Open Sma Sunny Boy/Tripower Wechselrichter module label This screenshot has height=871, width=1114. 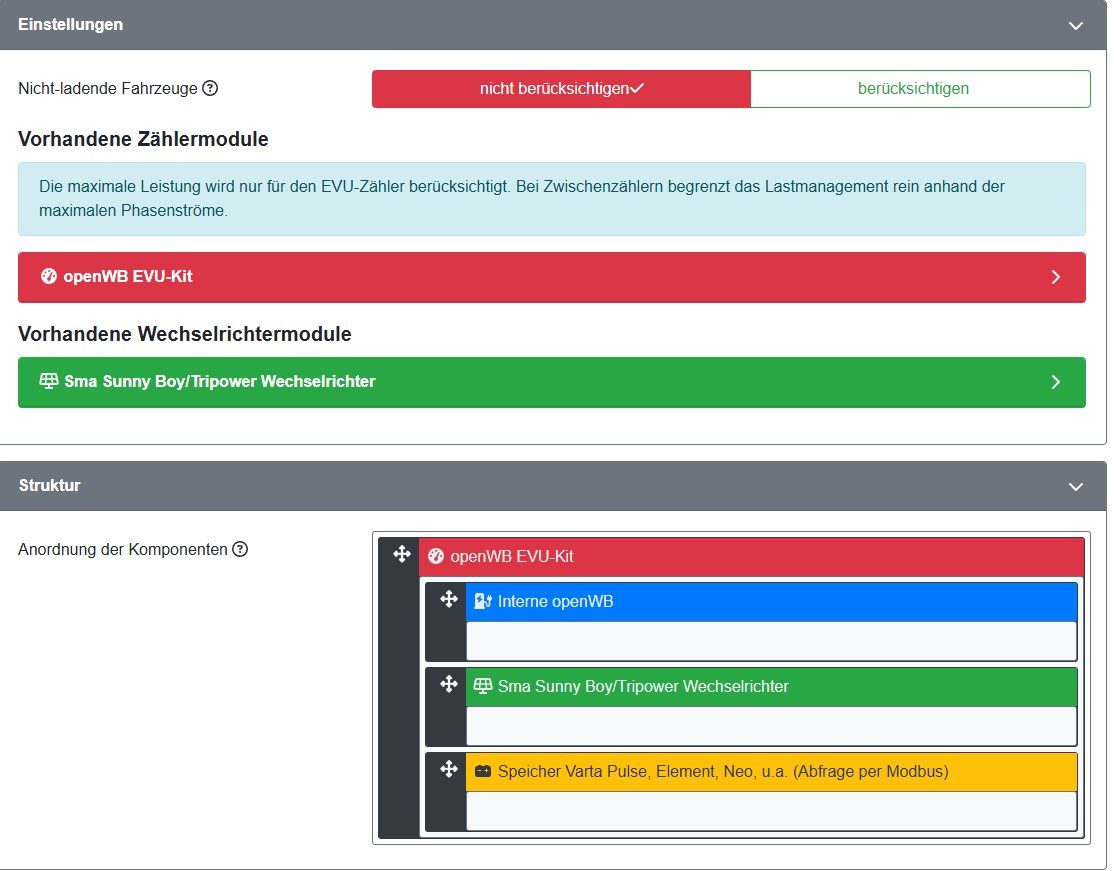(x=220, y=382)
